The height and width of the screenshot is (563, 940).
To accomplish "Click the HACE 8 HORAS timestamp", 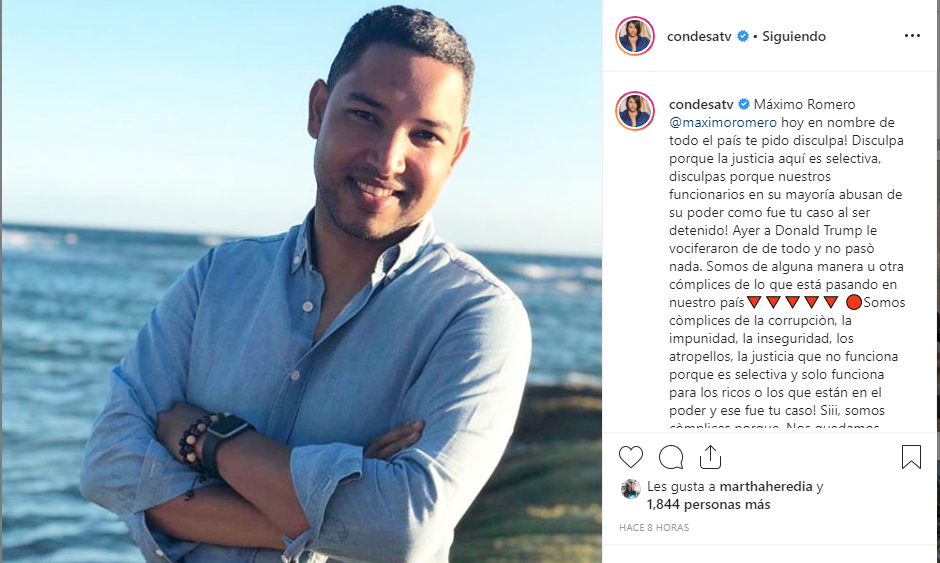I will click(x=654, y=528).
